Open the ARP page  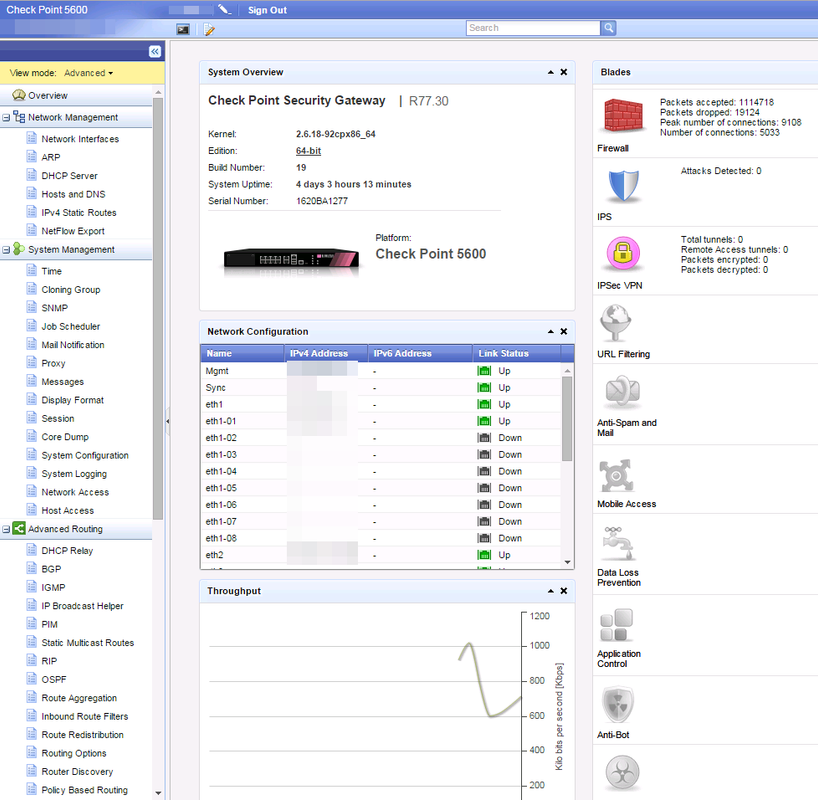51,157
